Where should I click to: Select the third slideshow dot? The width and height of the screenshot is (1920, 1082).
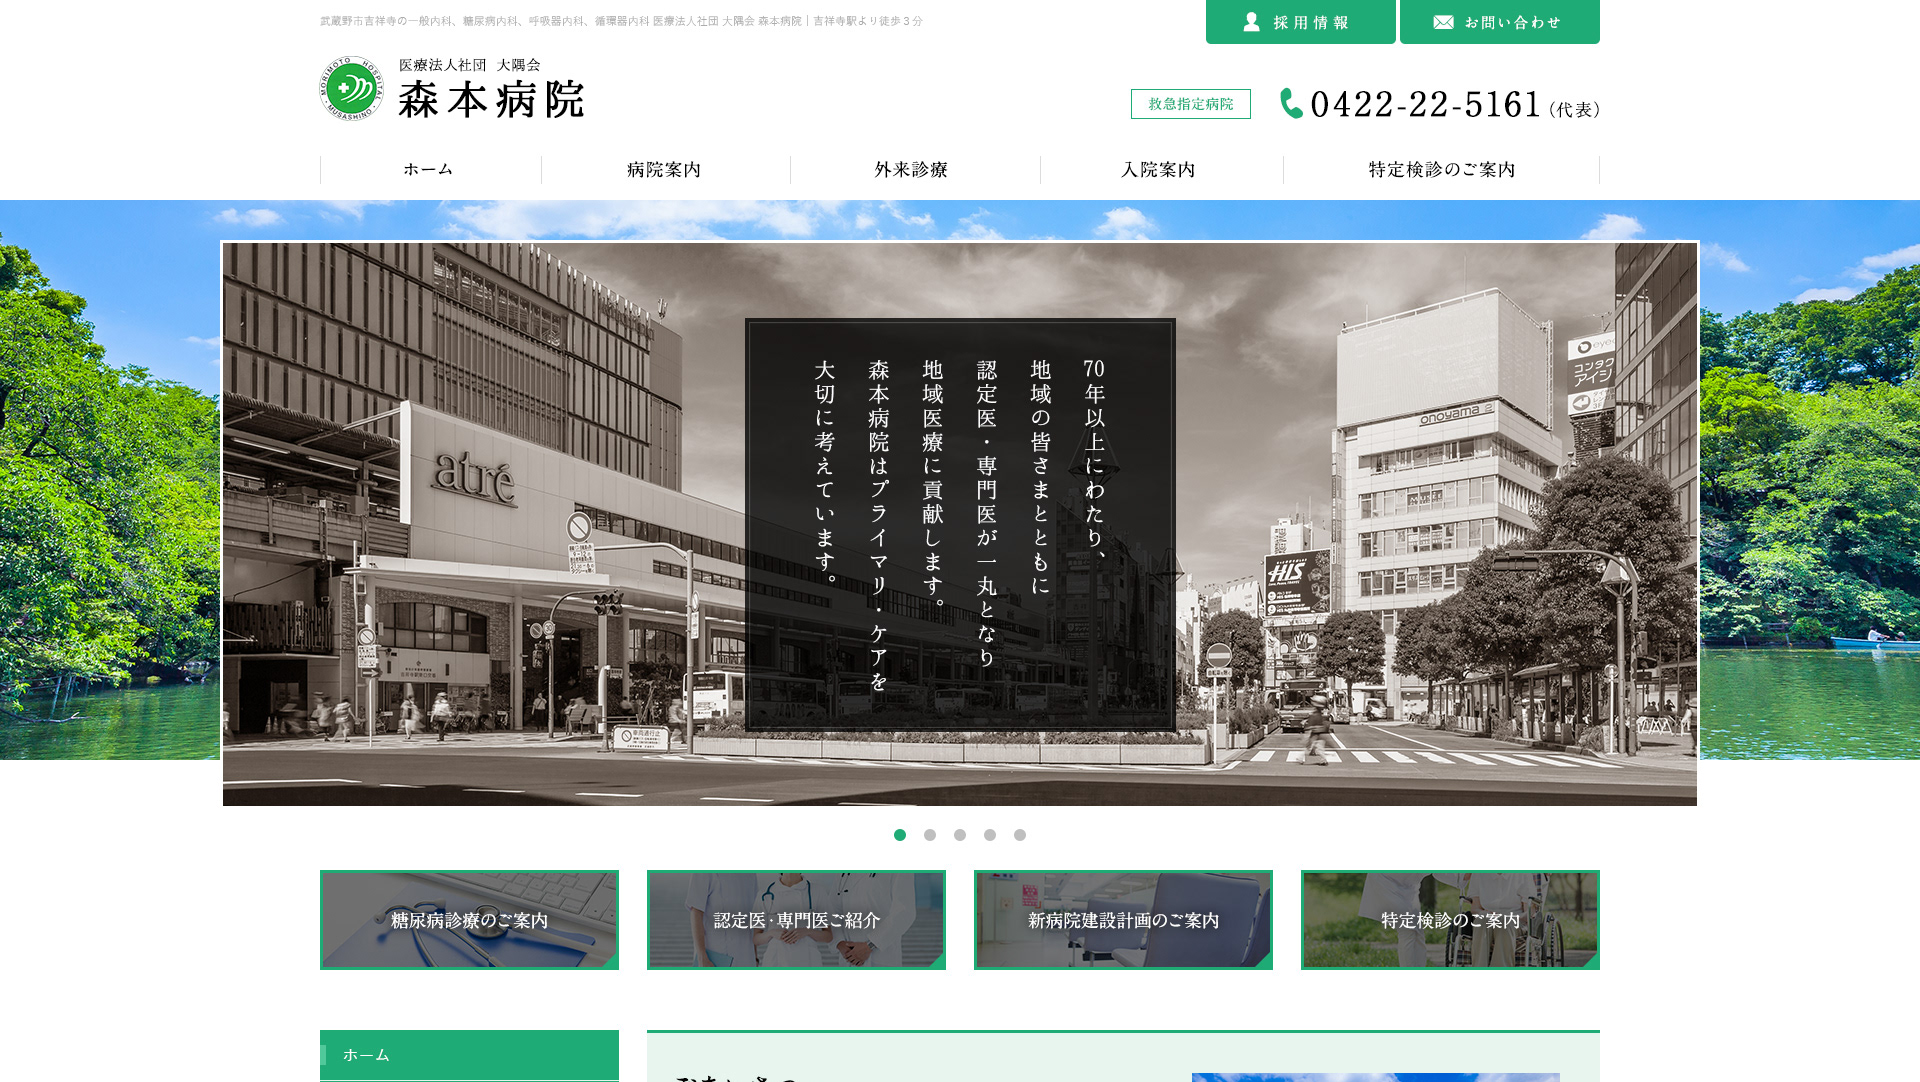coord(960,835)
